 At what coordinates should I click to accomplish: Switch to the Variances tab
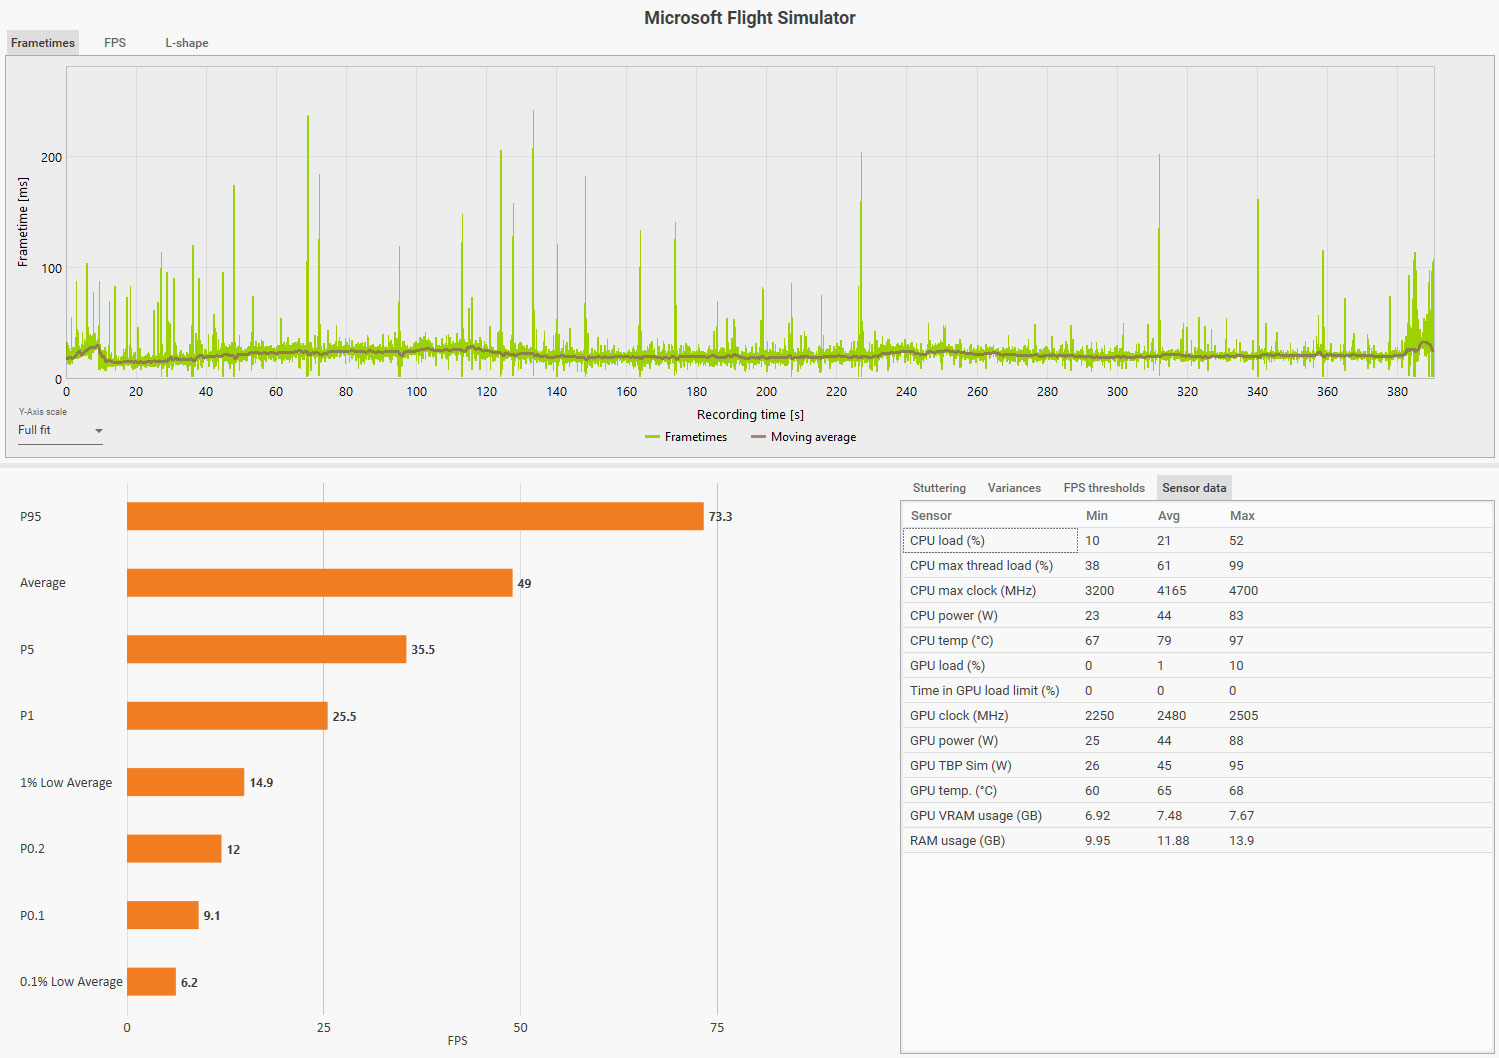(1014, 488)
